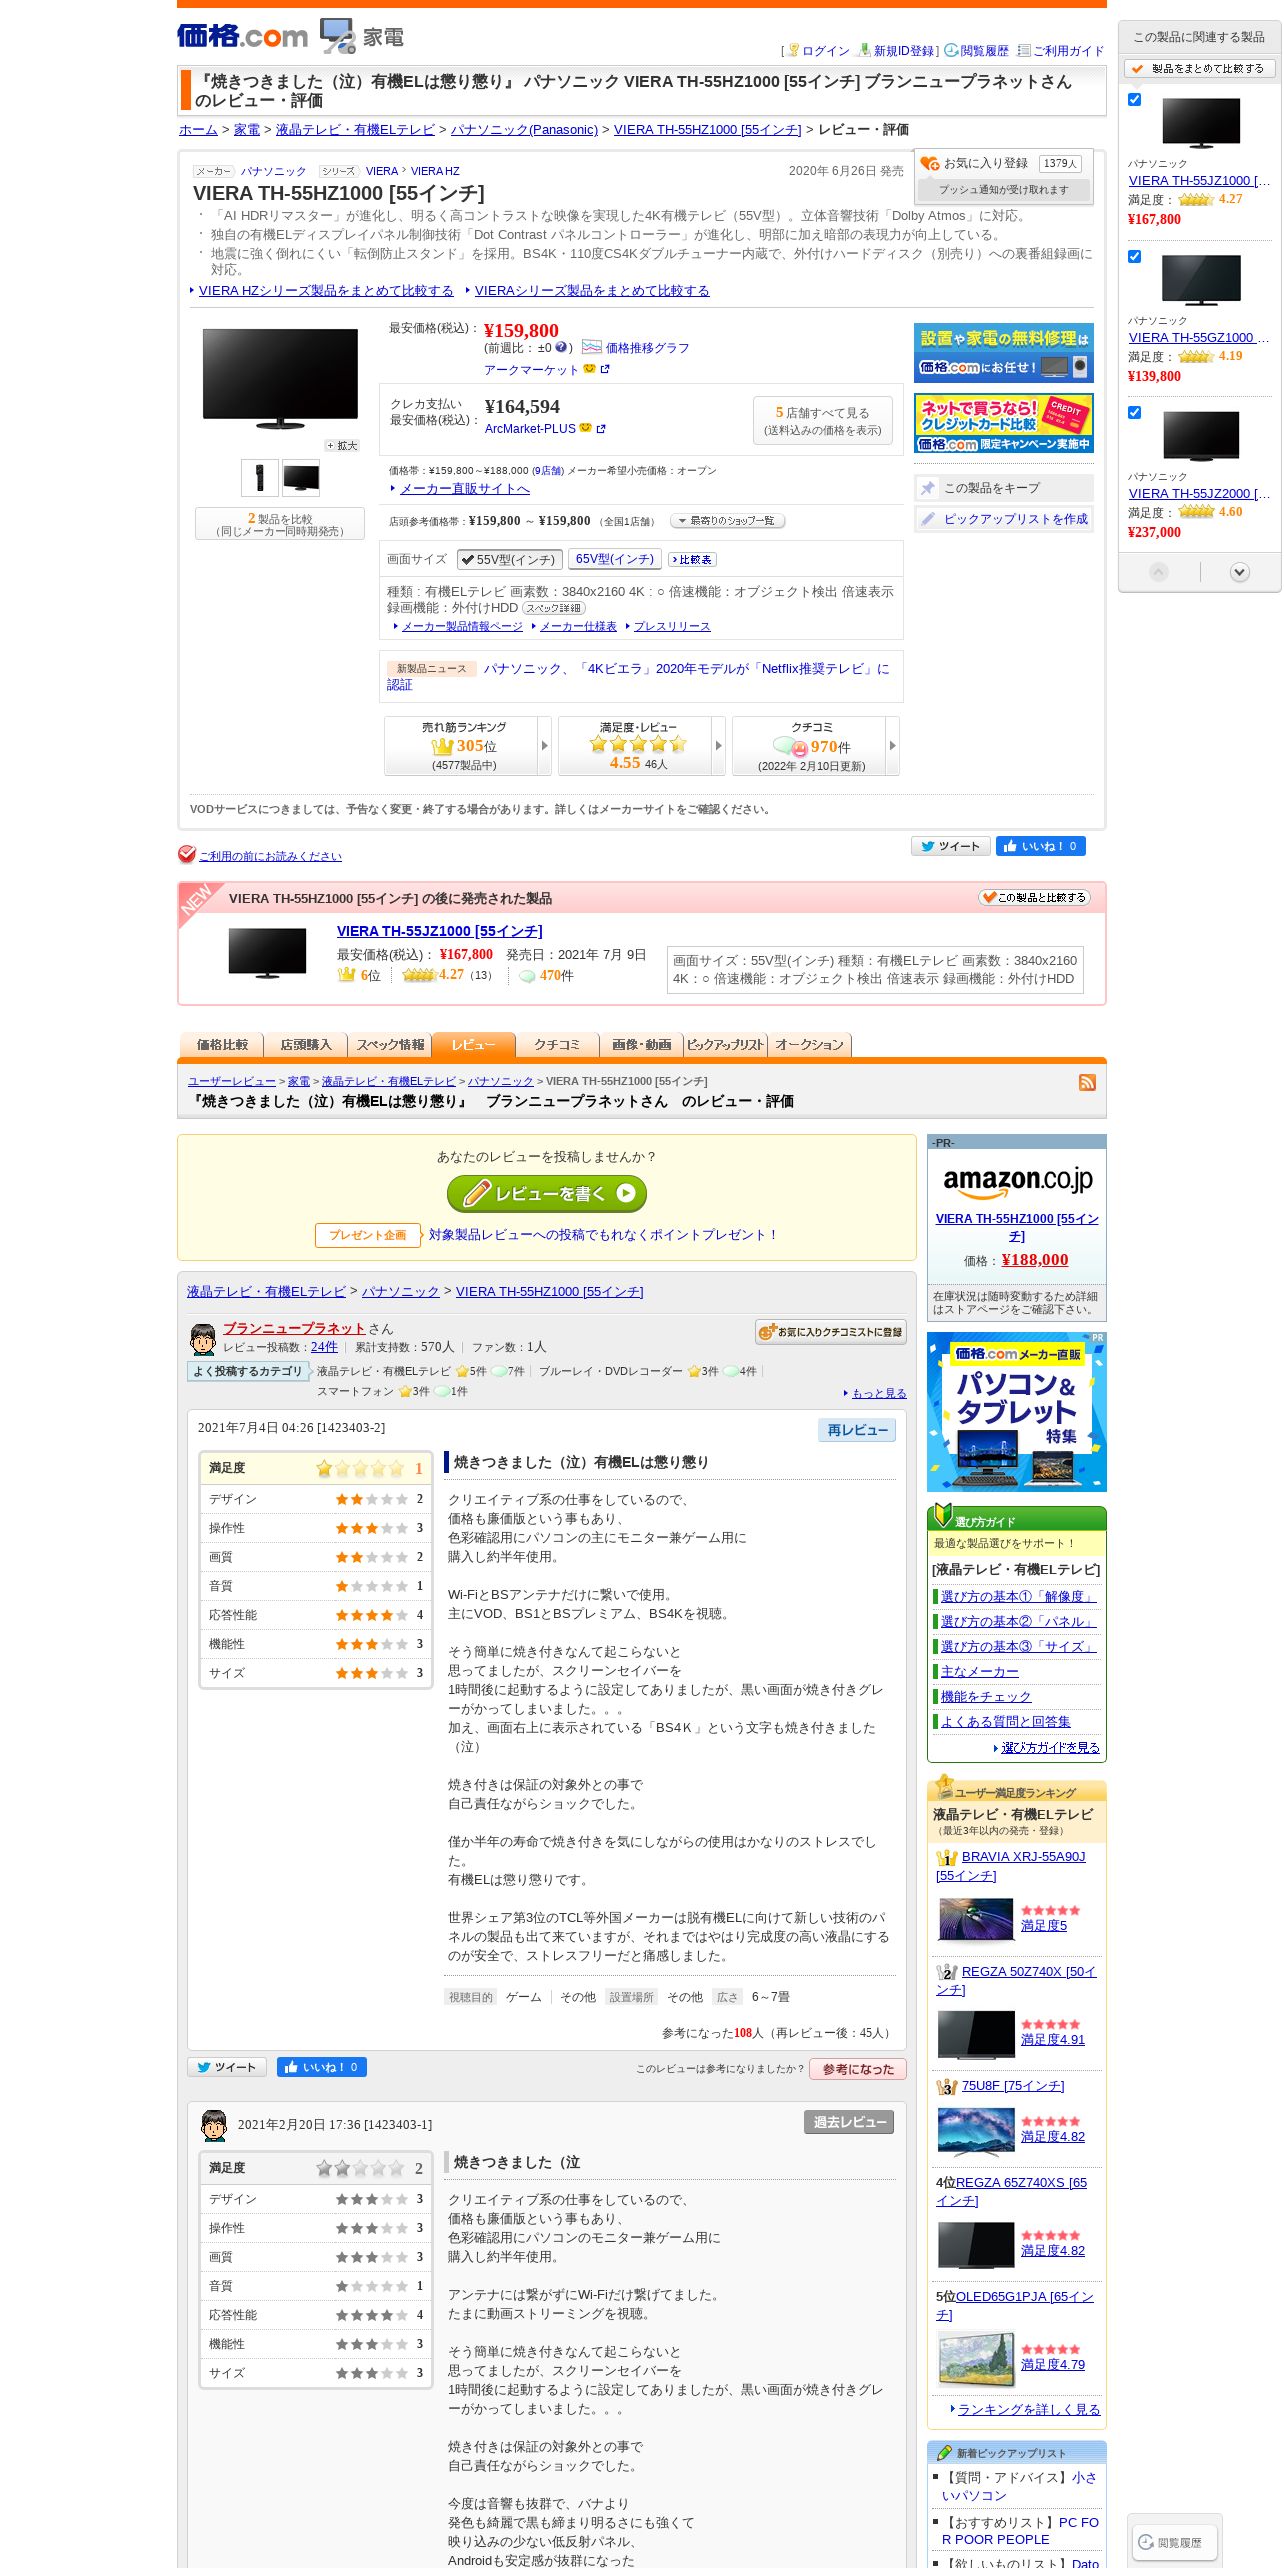Click the 参考になった button
Viewport: 1284px width, 2568px height.
pos(858,2069)
